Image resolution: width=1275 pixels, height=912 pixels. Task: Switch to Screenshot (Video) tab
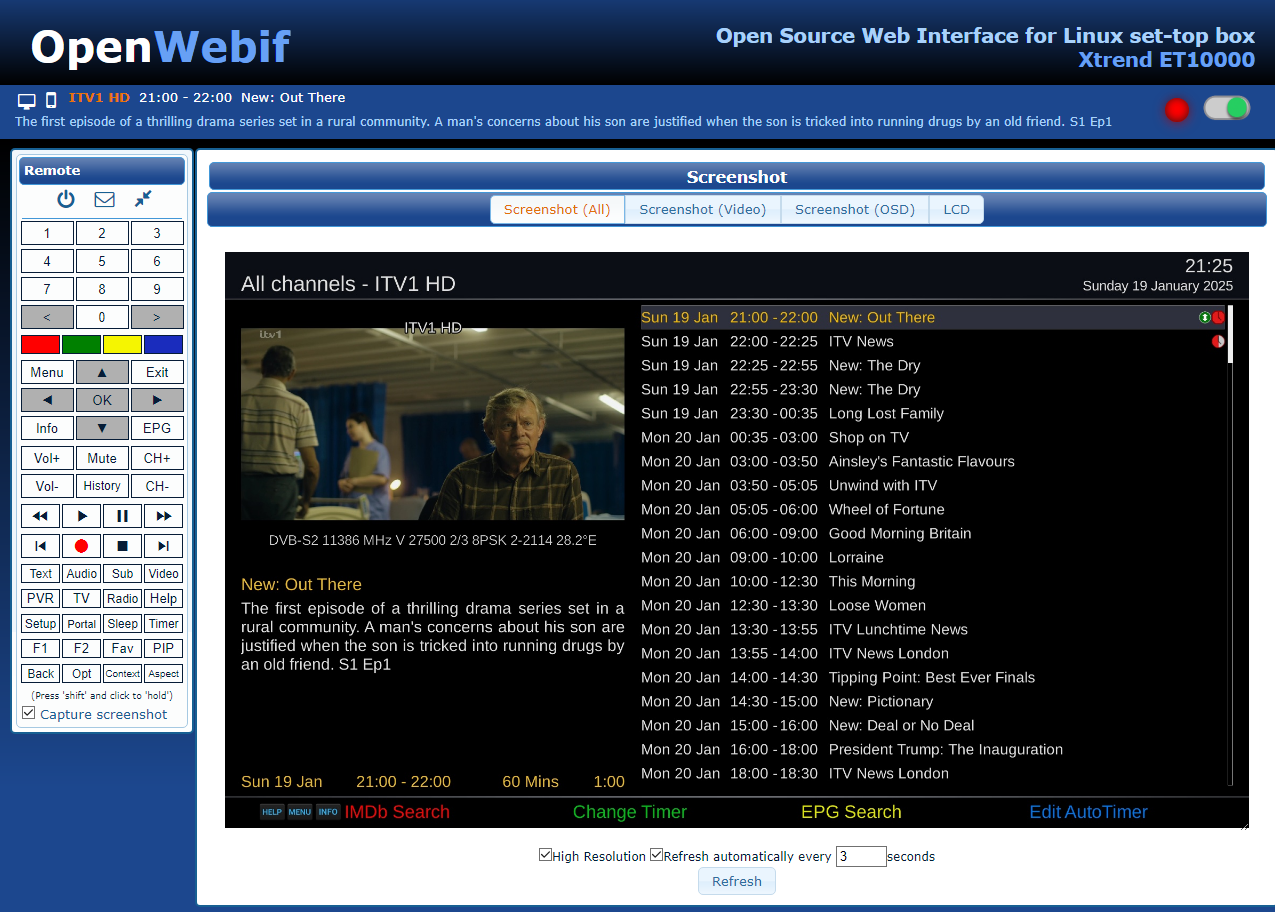coord(703,209)
